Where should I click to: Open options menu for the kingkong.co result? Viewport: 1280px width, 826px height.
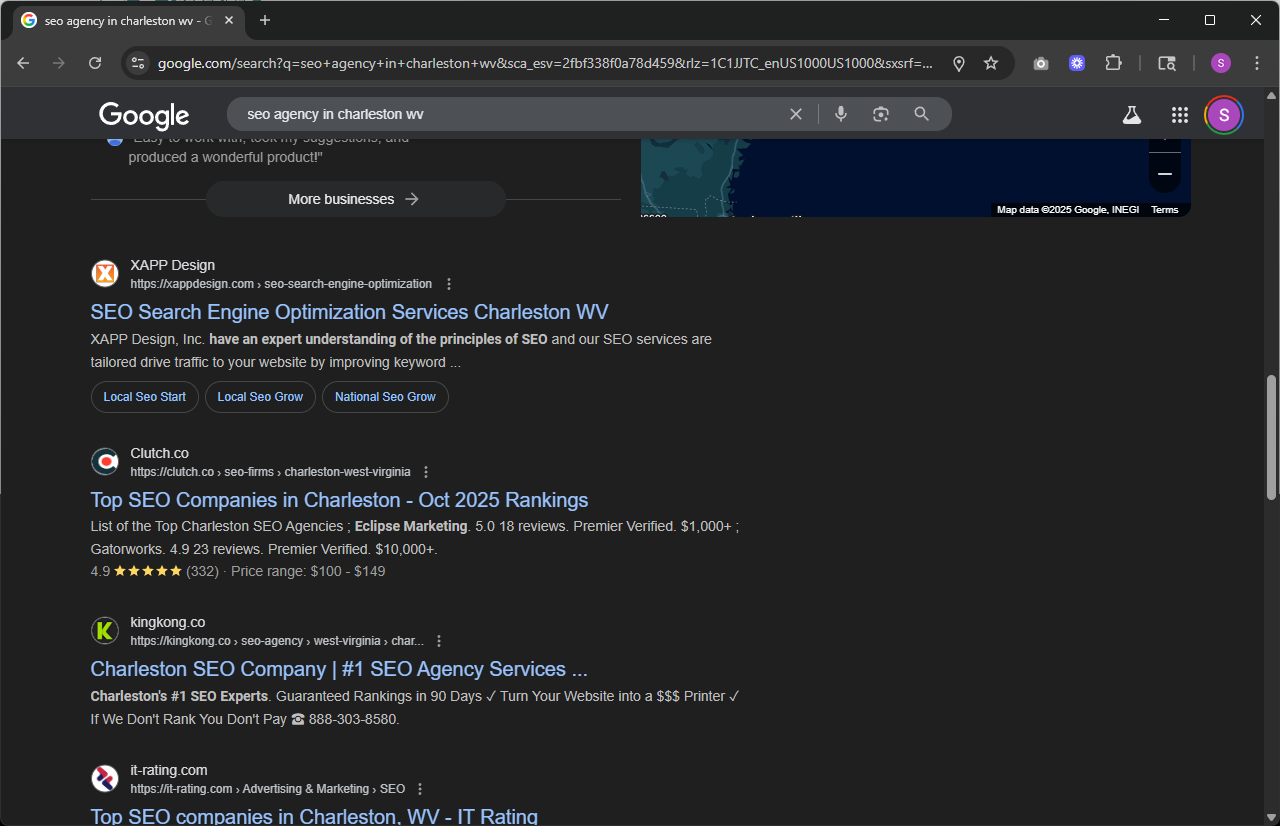[x=439, y=641]
